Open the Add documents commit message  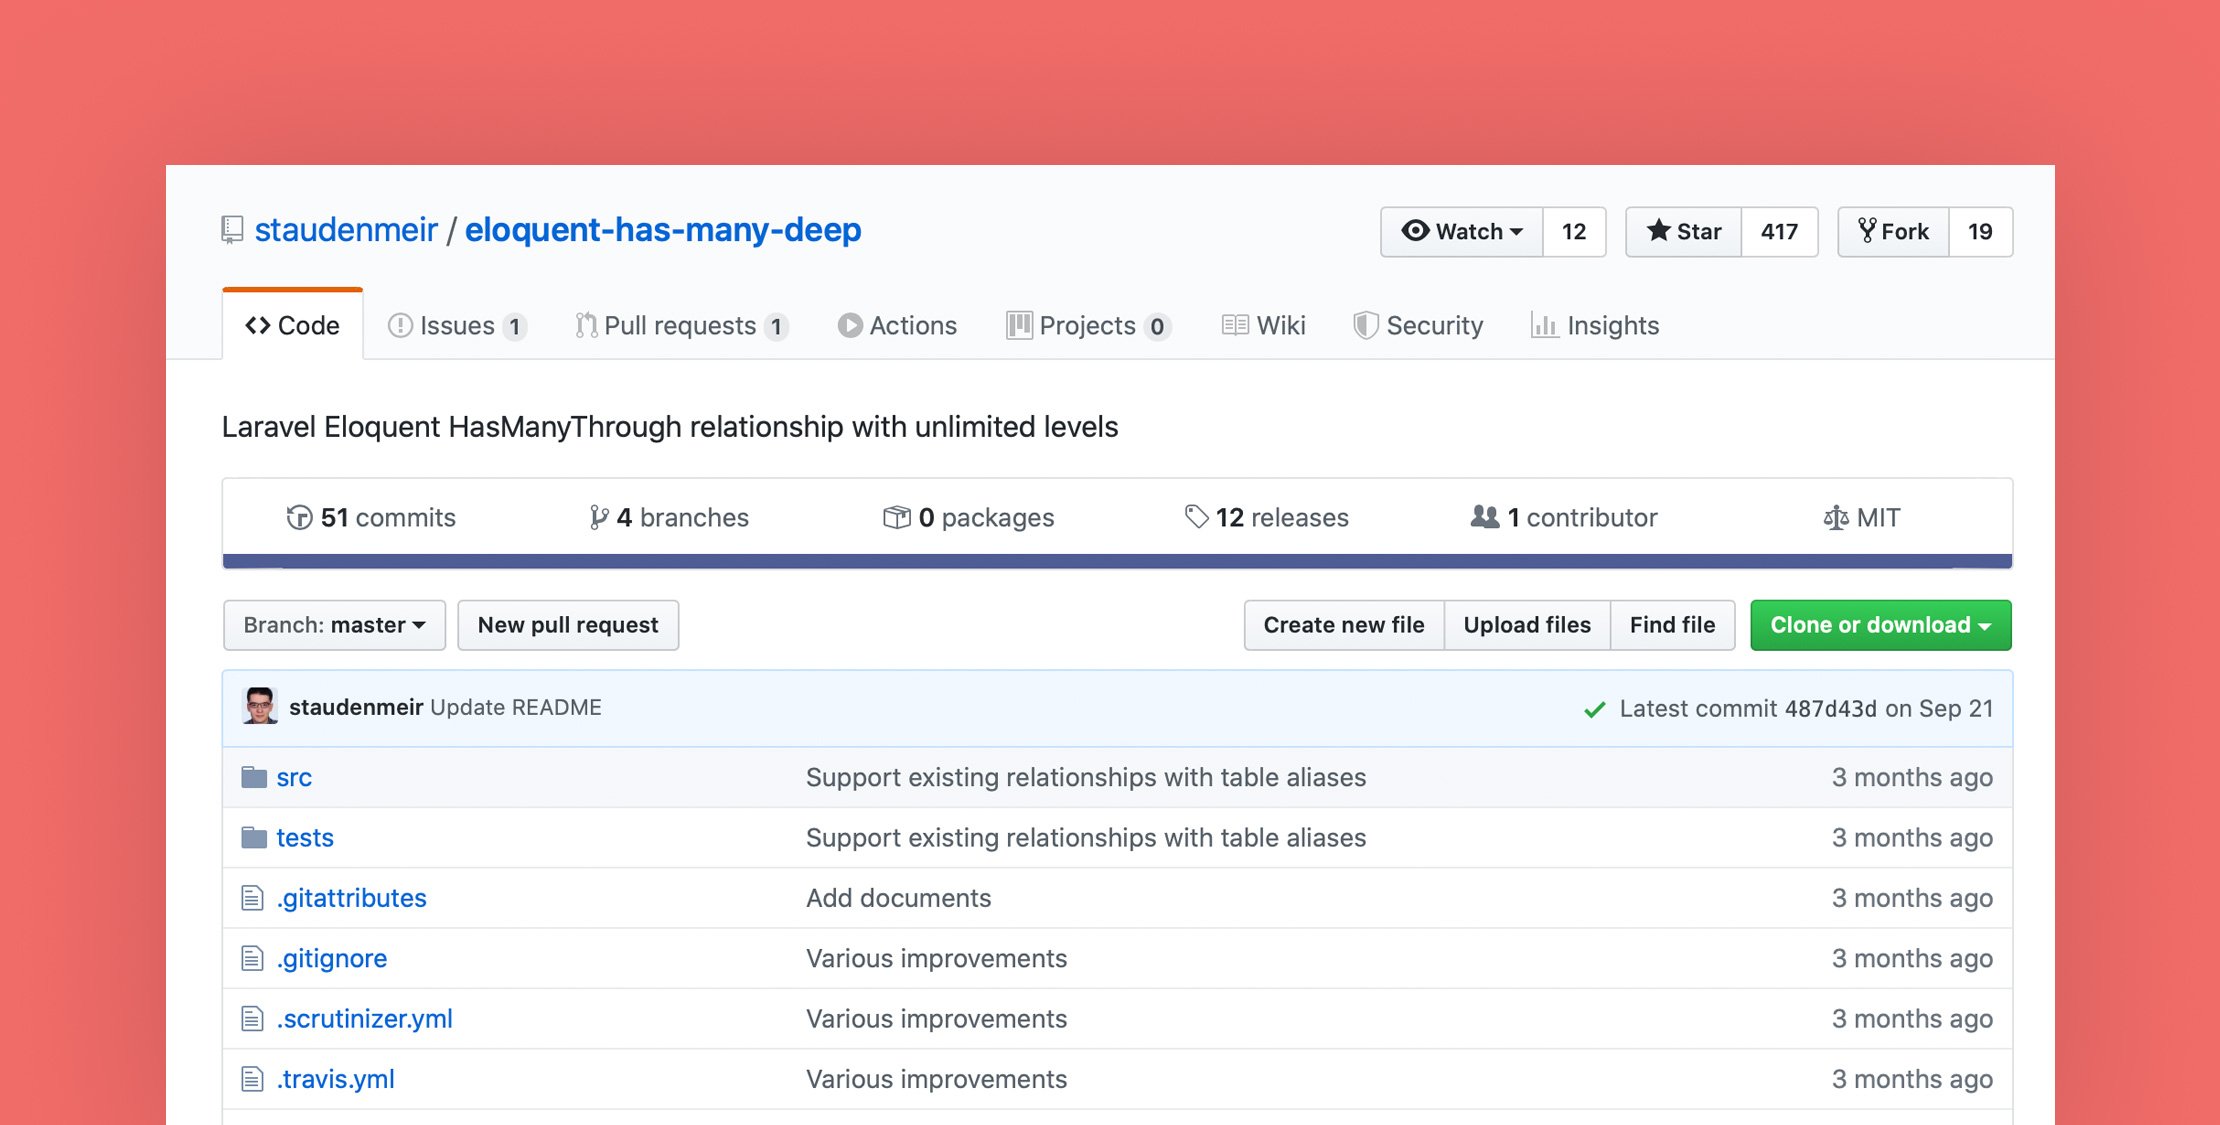pos(899,898)
